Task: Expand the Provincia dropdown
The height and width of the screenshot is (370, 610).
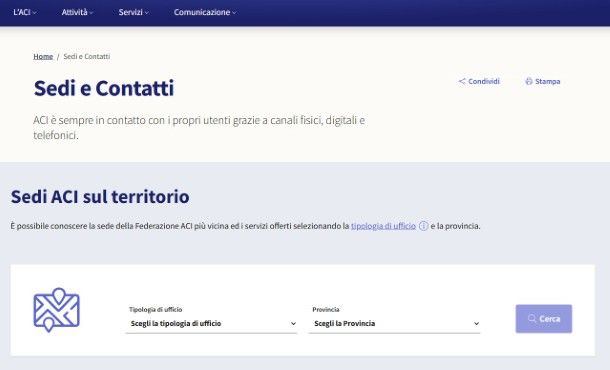Action: pos(394,323)
